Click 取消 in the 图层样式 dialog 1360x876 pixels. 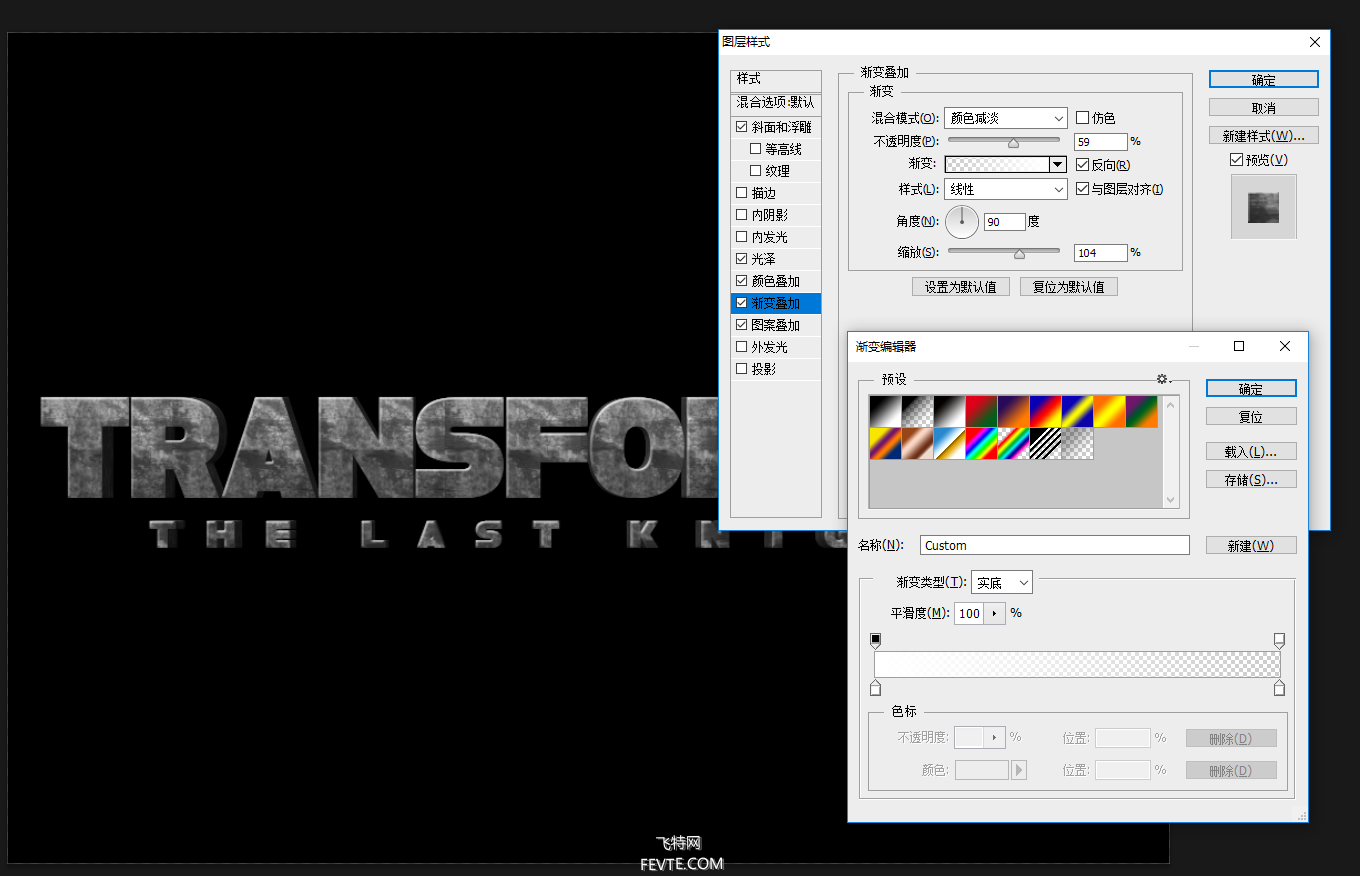coord(1263,107)
